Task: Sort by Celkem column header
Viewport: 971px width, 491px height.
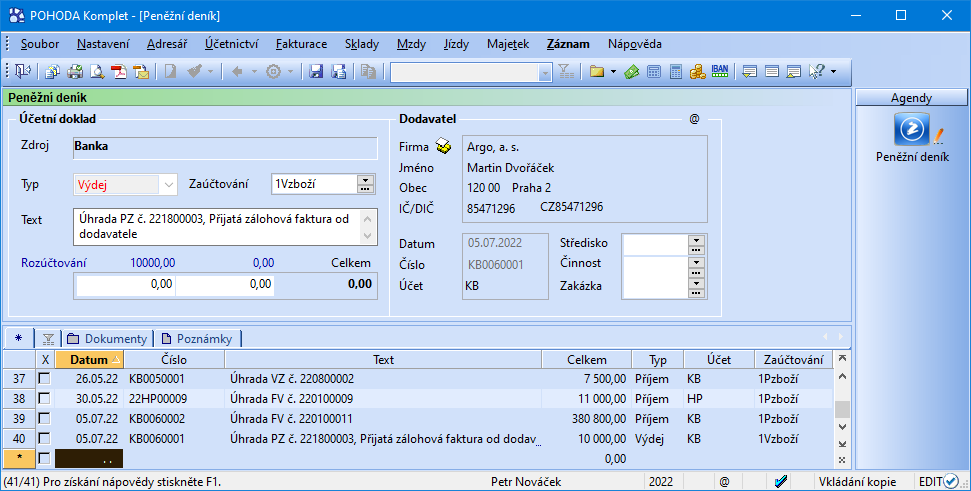Action: [587, 360]
